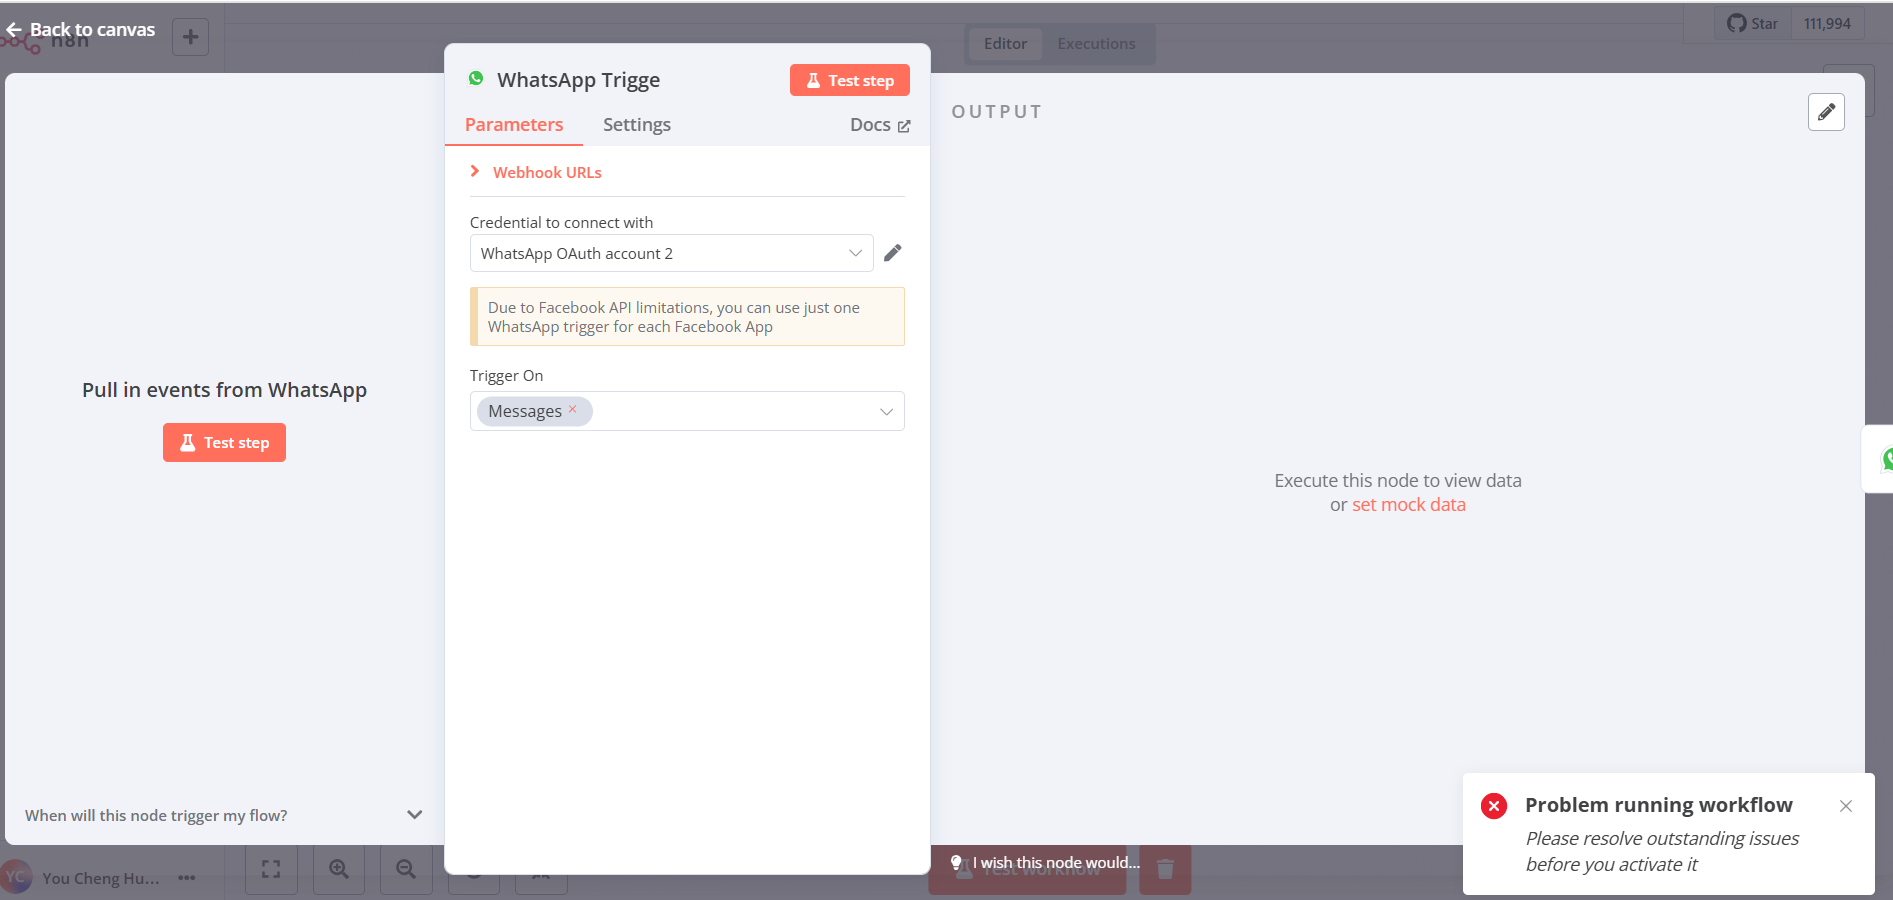Screen dimensions: 1893x900
Task: Open Trigger On dropdown arrow
Action: [886, 412]
